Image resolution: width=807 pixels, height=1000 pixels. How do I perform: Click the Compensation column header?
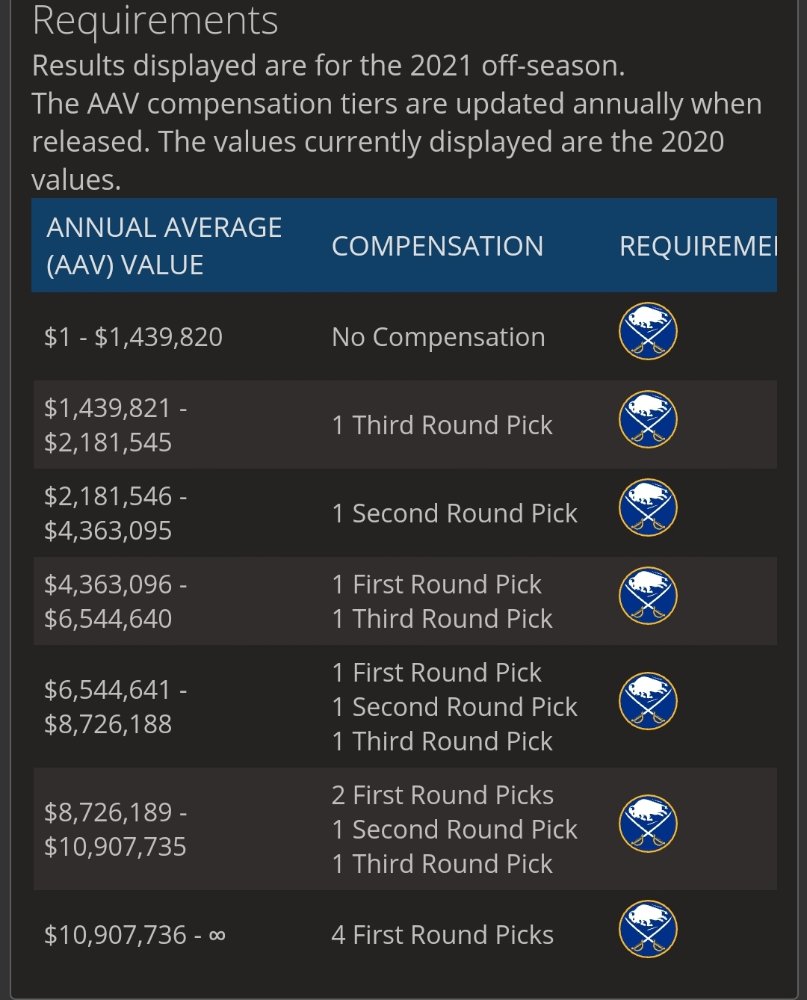[x=438, y=246]
